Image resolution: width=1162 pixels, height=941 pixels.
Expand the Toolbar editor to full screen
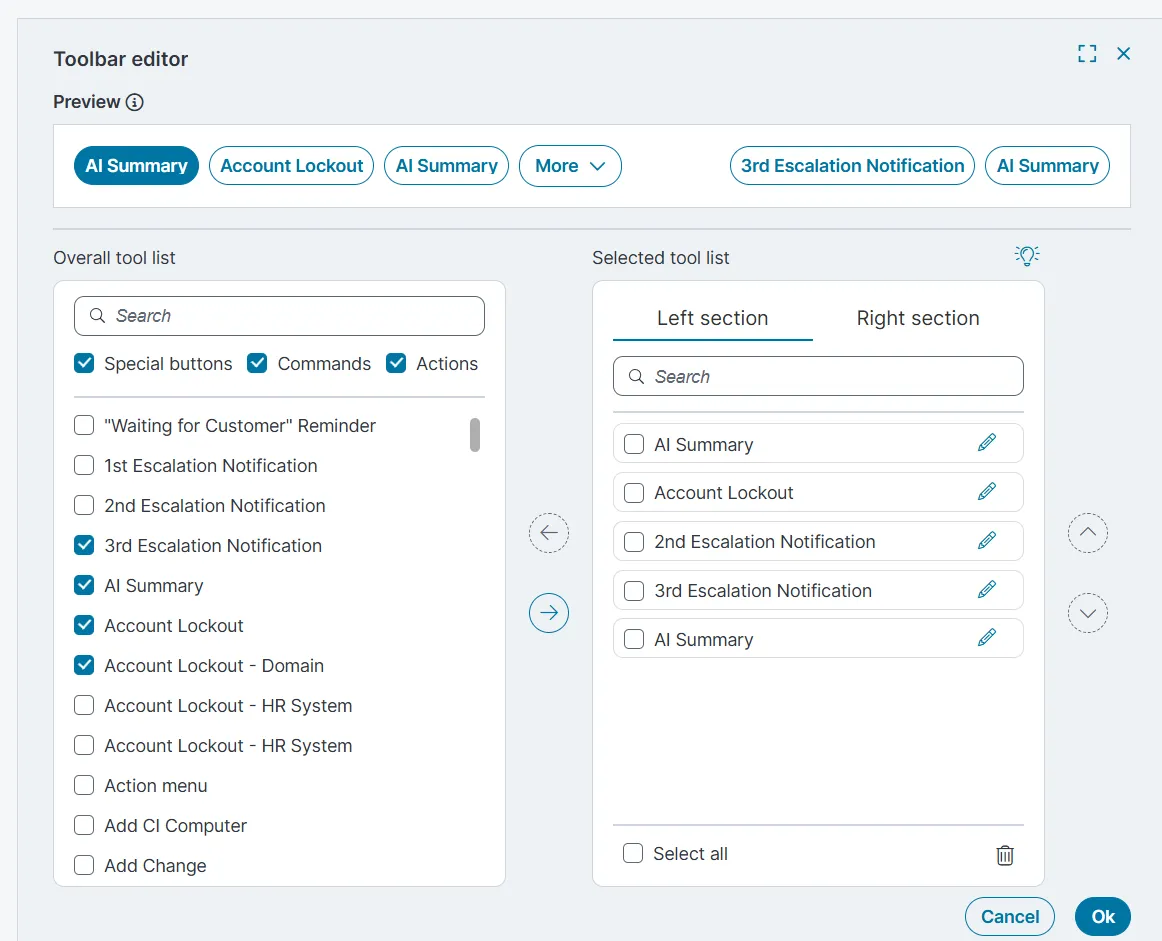pyautogui.click(x=1087, y=53)
